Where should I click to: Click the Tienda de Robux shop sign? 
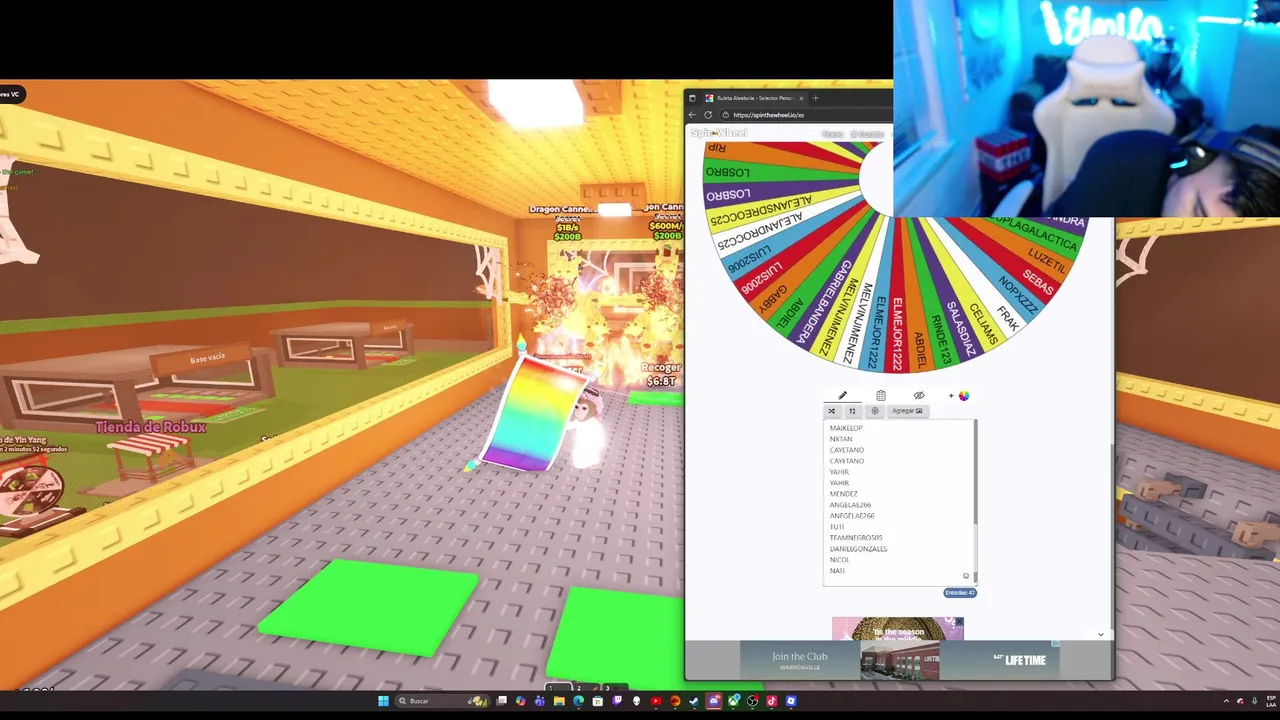[x=151, y=427]
